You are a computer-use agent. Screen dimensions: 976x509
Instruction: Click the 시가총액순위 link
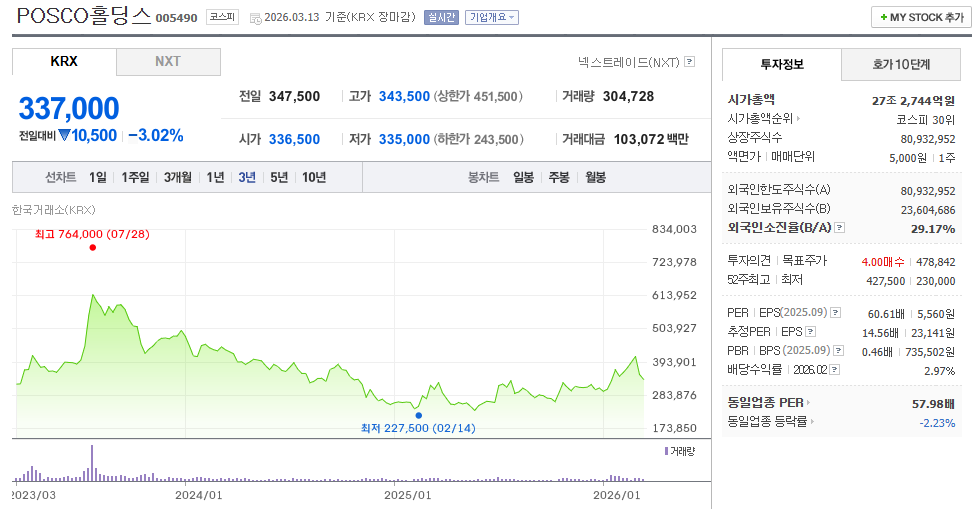click(x=760, y=118)
